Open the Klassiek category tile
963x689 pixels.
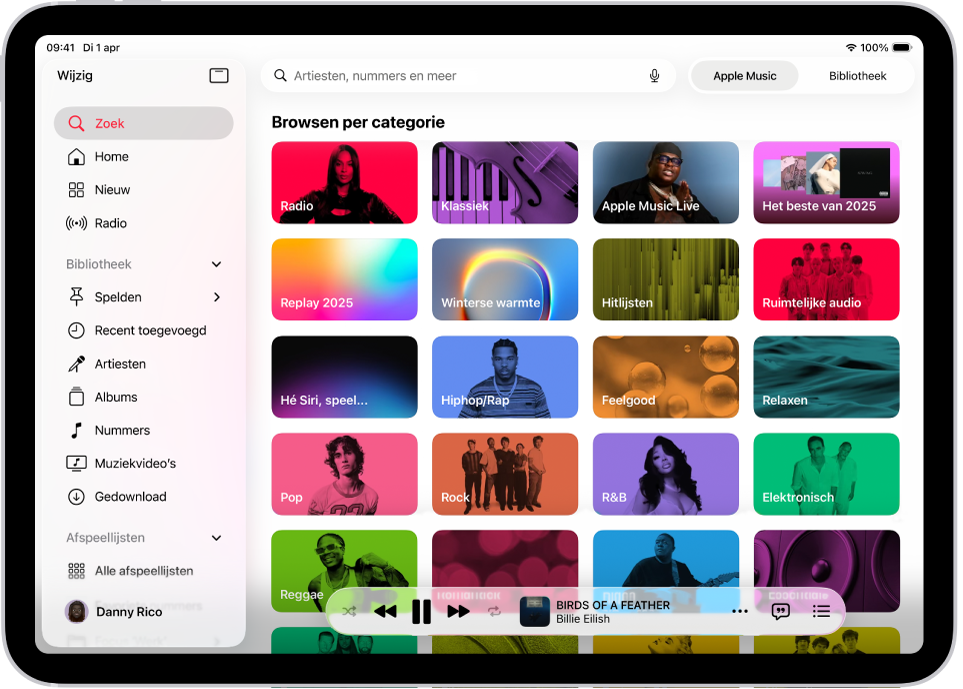point(505,182)
